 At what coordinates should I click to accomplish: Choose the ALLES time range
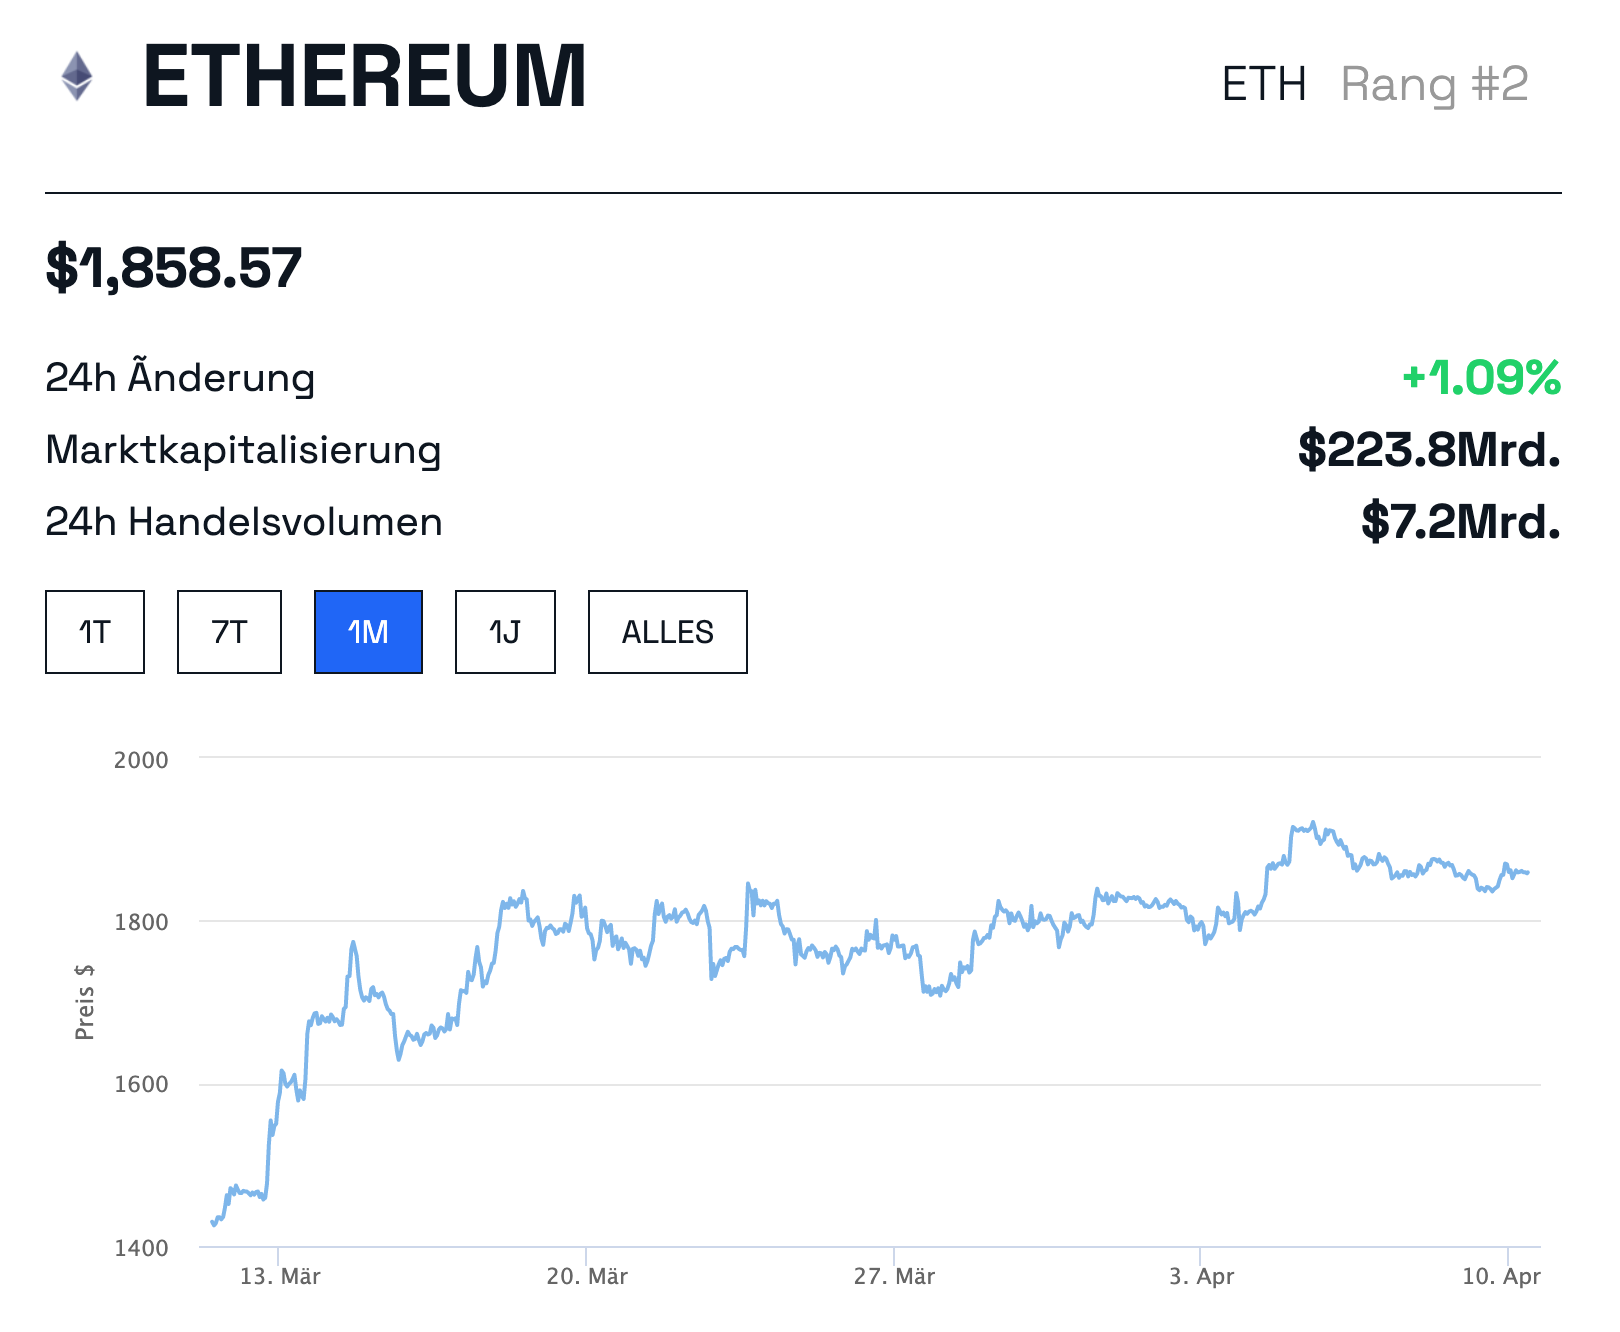(x=667, y=632)
